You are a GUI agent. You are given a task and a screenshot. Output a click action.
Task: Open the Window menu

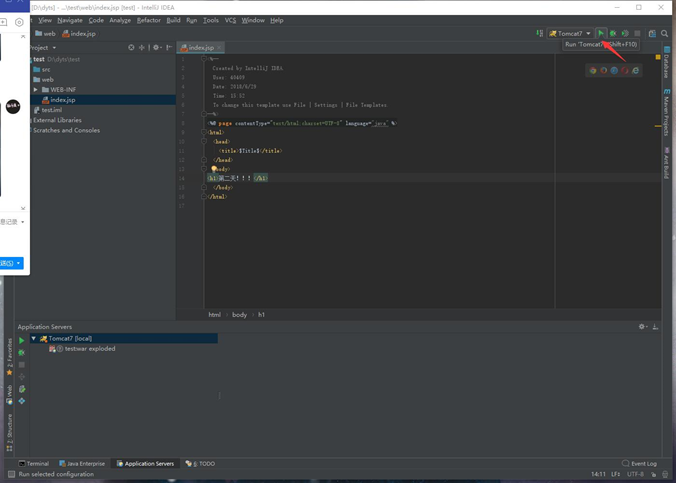(x=253, y=20)
